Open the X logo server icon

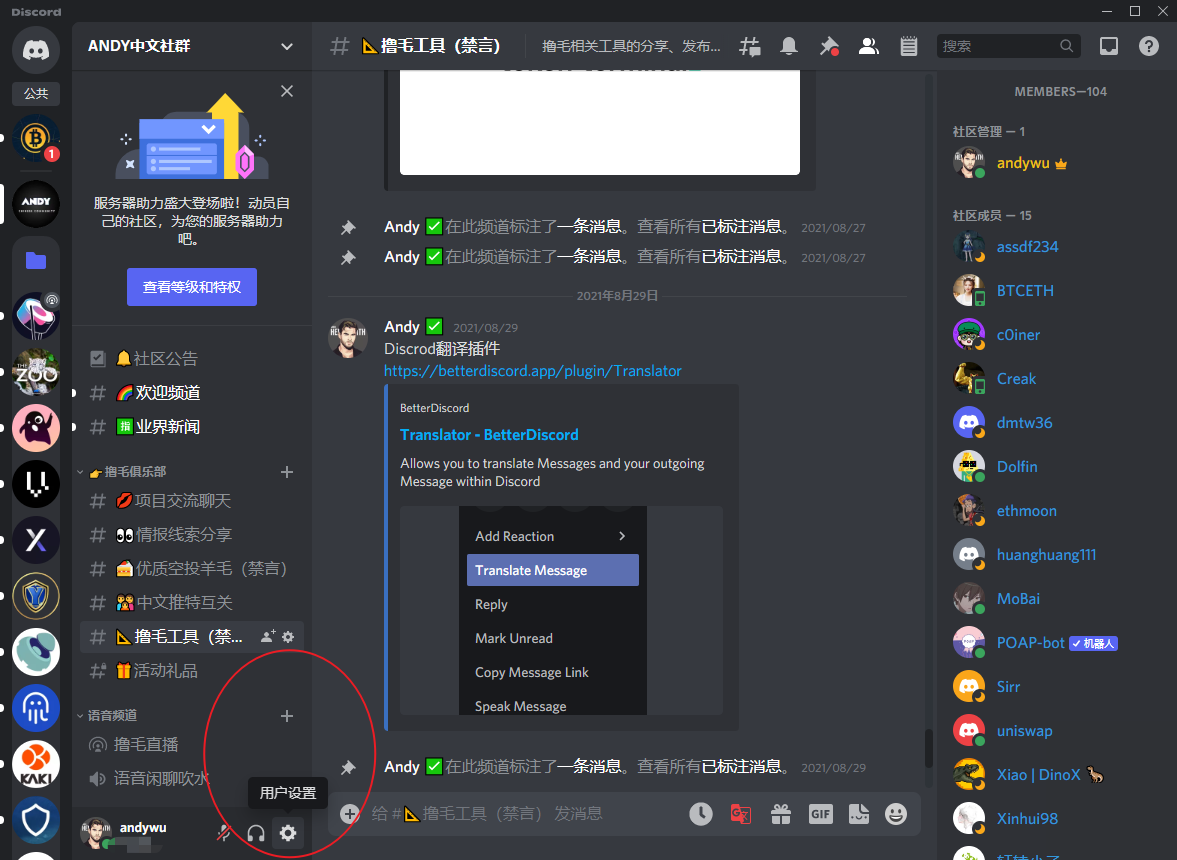(x=35, y=540)
